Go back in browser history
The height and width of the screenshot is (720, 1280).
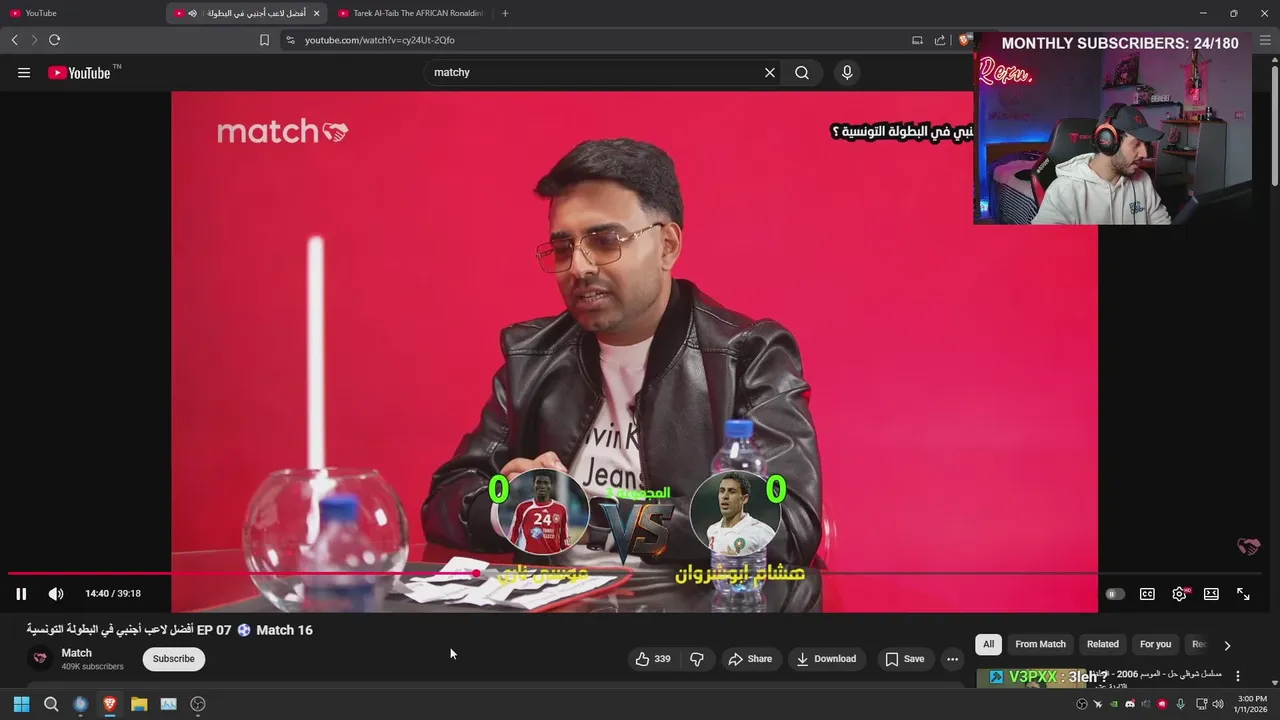click(14, 40)
